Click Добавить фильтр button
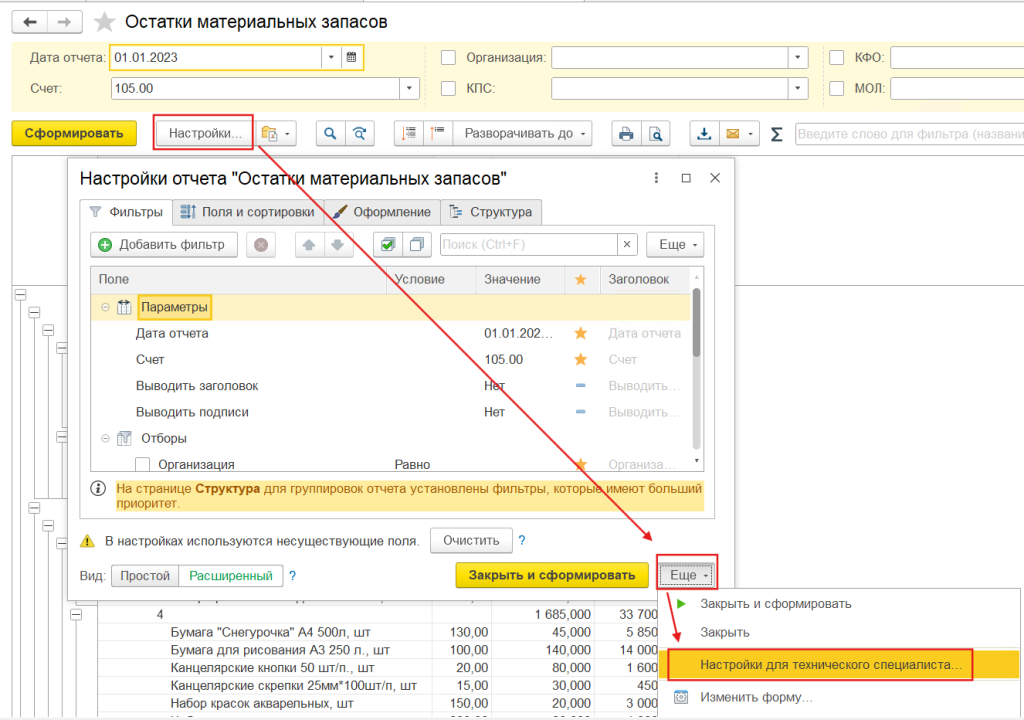1024x720 pixels. pyautogui.click(x=164, y=244)
